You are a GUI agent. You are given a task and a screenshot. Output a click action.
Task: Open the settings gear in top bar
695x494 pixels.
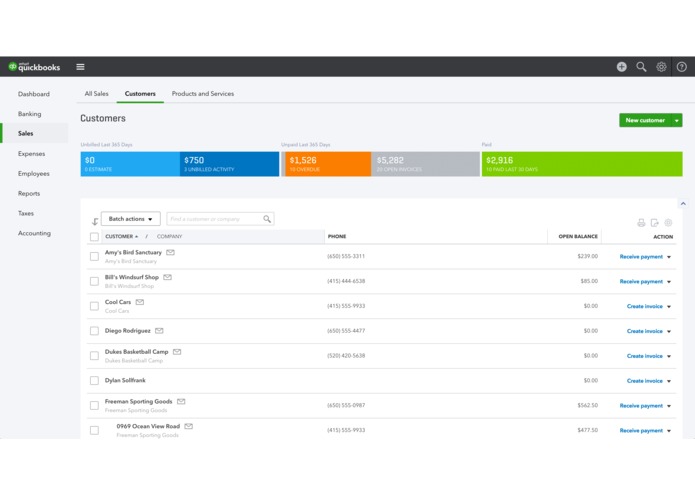[661, 67]
